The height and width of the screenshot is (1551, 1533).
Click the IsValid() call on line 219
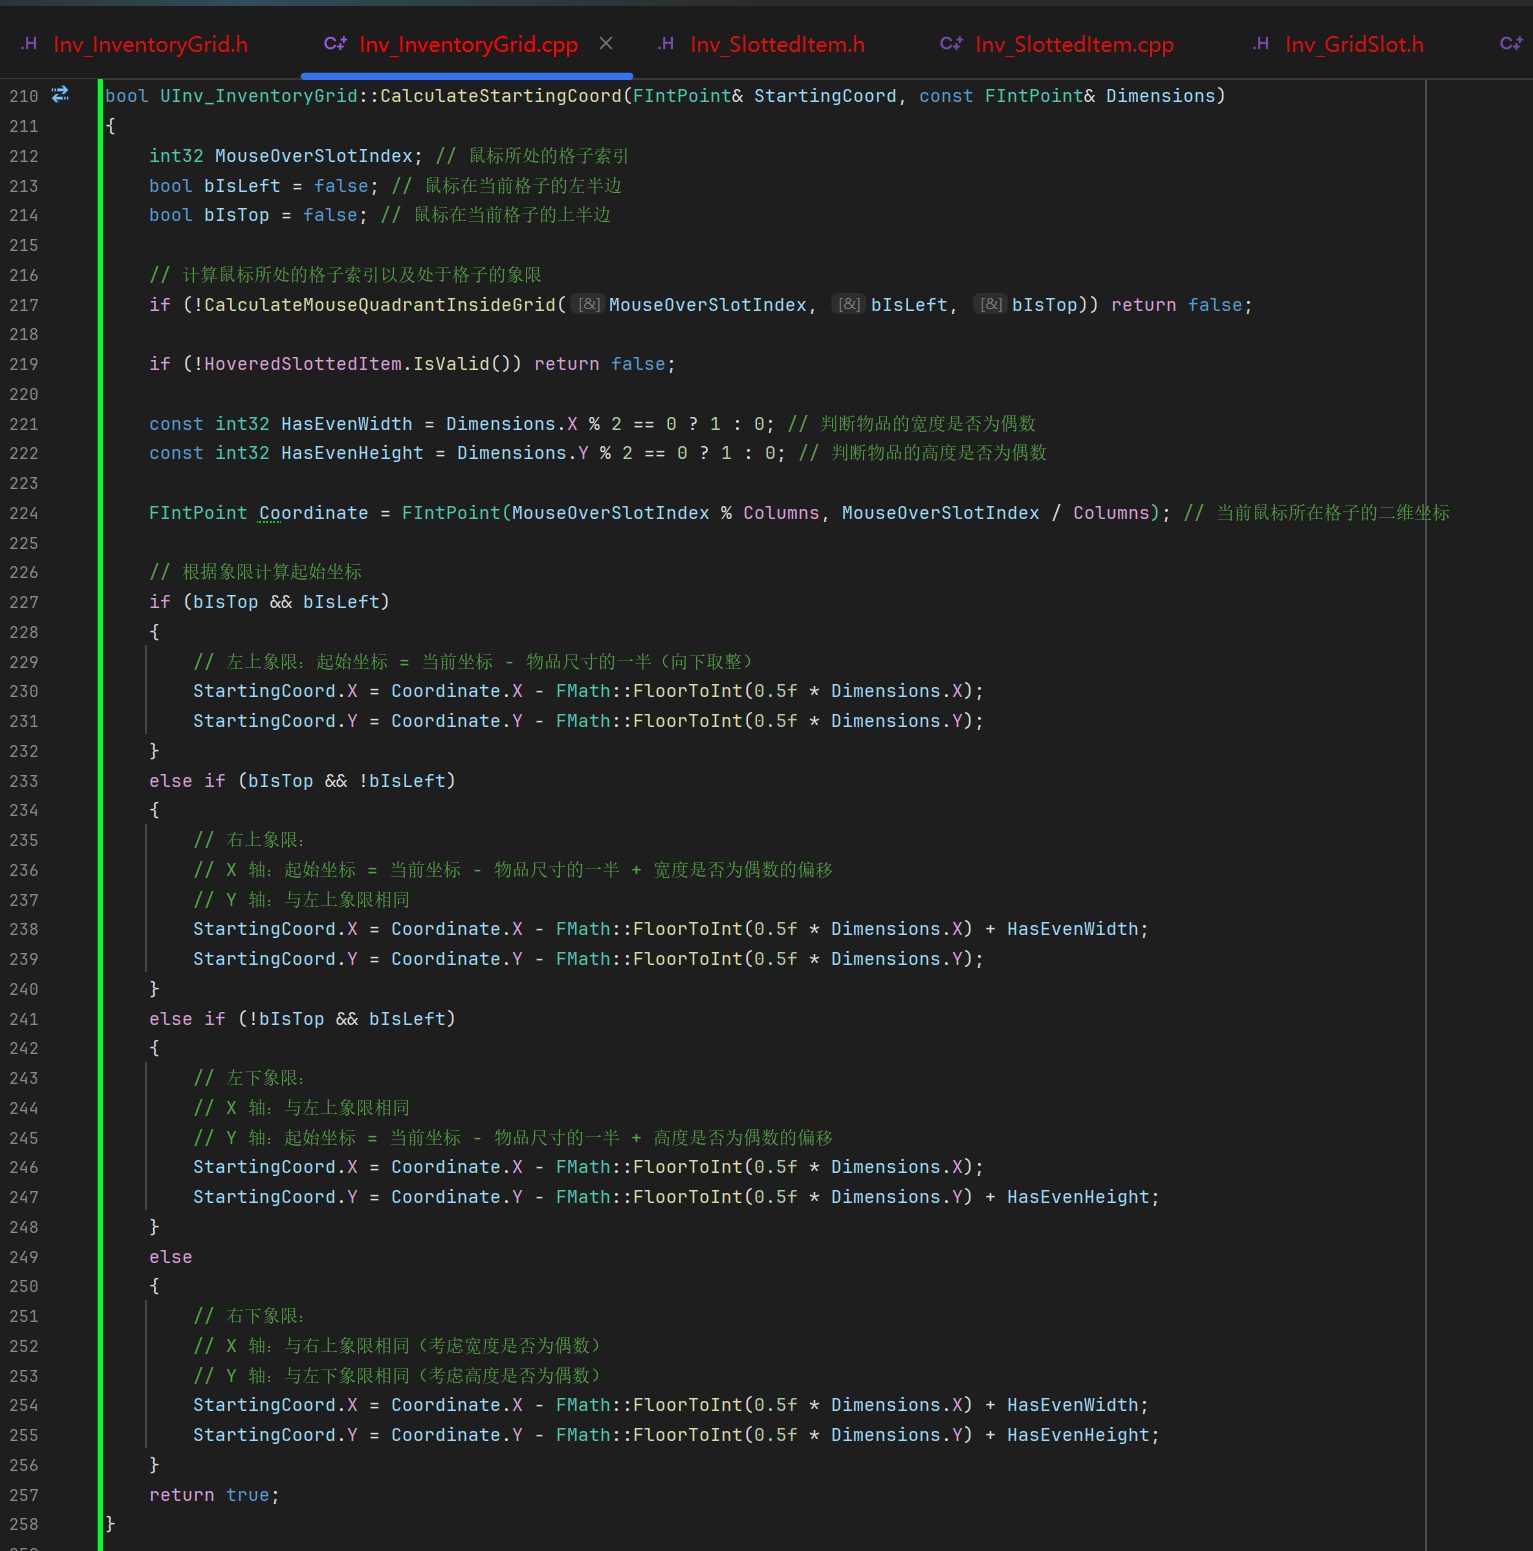[462, 364]
